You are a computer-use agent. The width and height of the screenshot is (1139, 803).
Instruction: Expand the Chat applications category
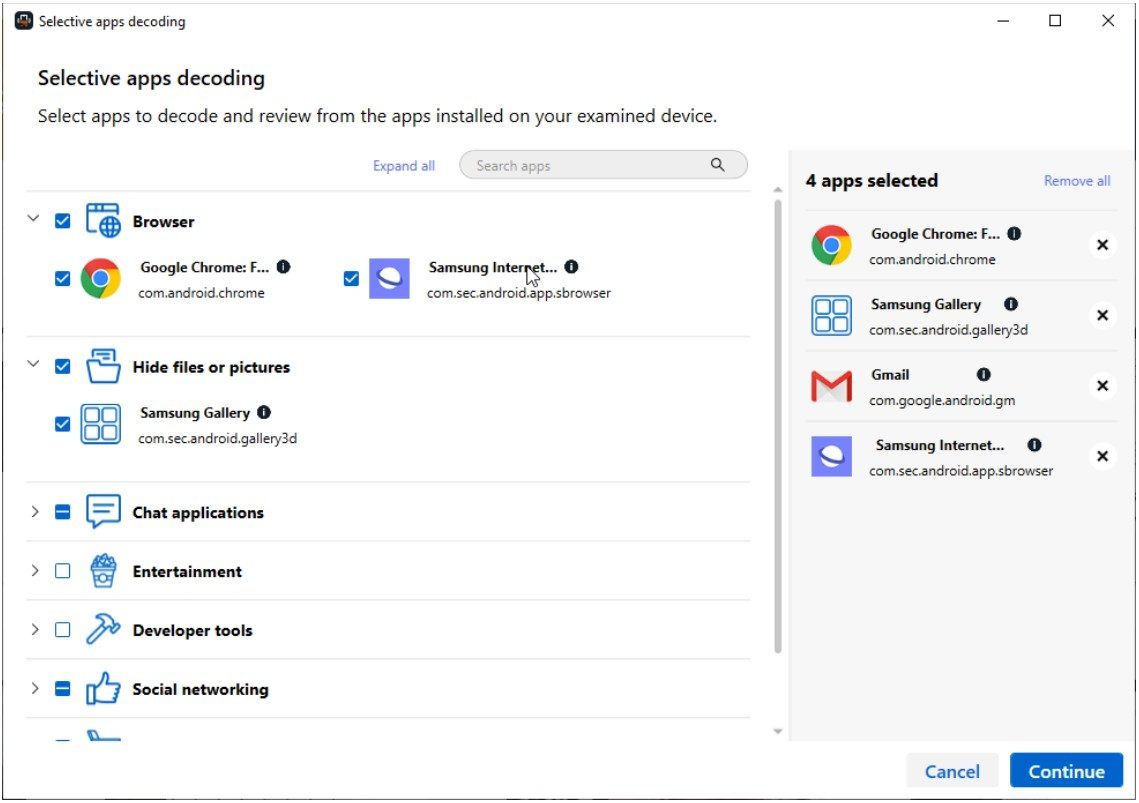point(34,512)
